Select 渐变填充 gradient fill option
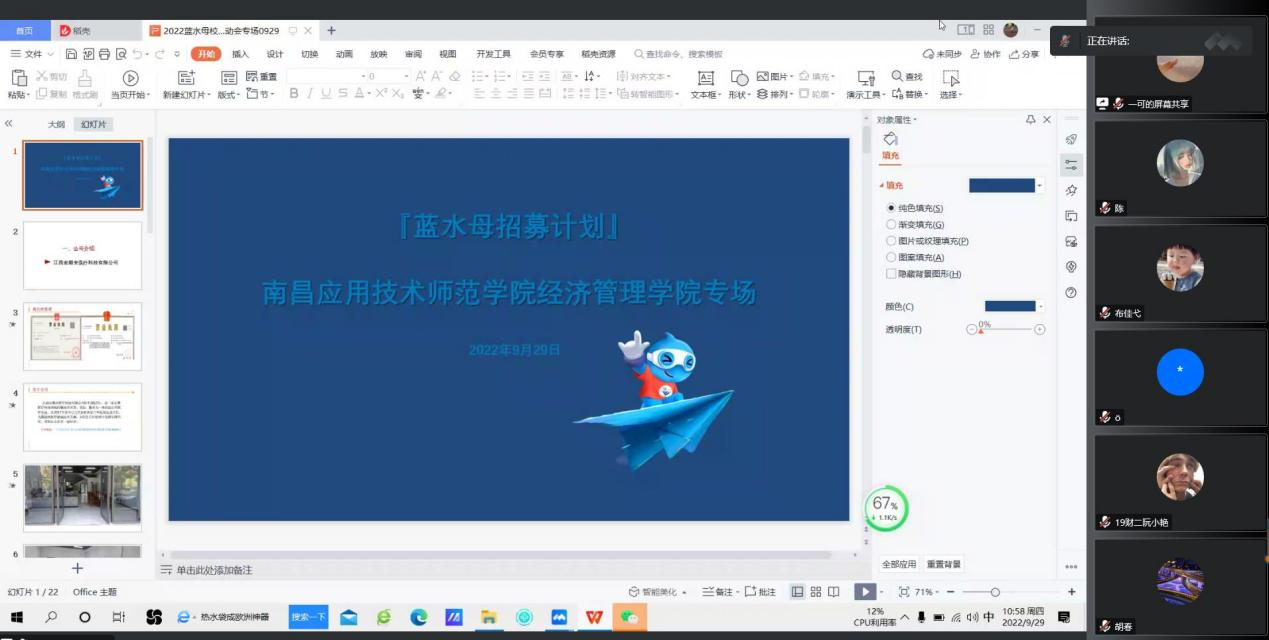The image size is (1269, 640). coord(891,225)
